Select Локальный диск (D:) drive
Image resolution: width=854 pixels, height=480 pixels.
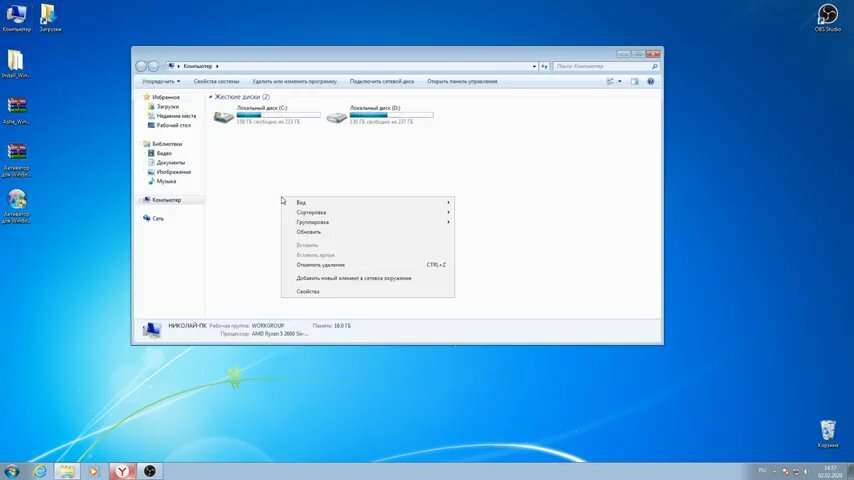[380, 115]
